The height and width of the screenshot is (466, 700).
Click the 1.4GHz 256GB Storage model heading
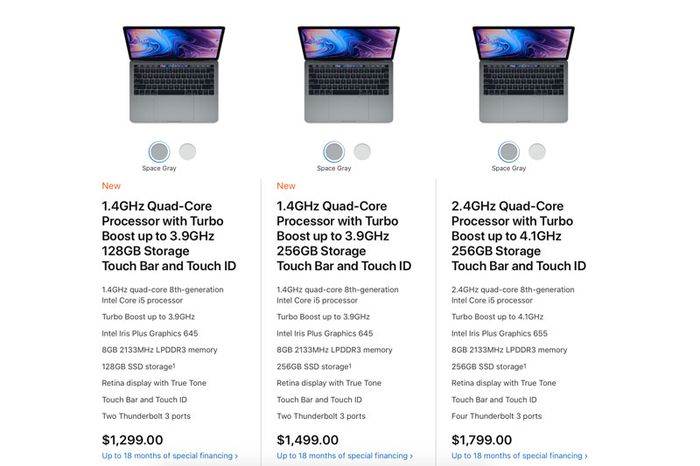344,236
